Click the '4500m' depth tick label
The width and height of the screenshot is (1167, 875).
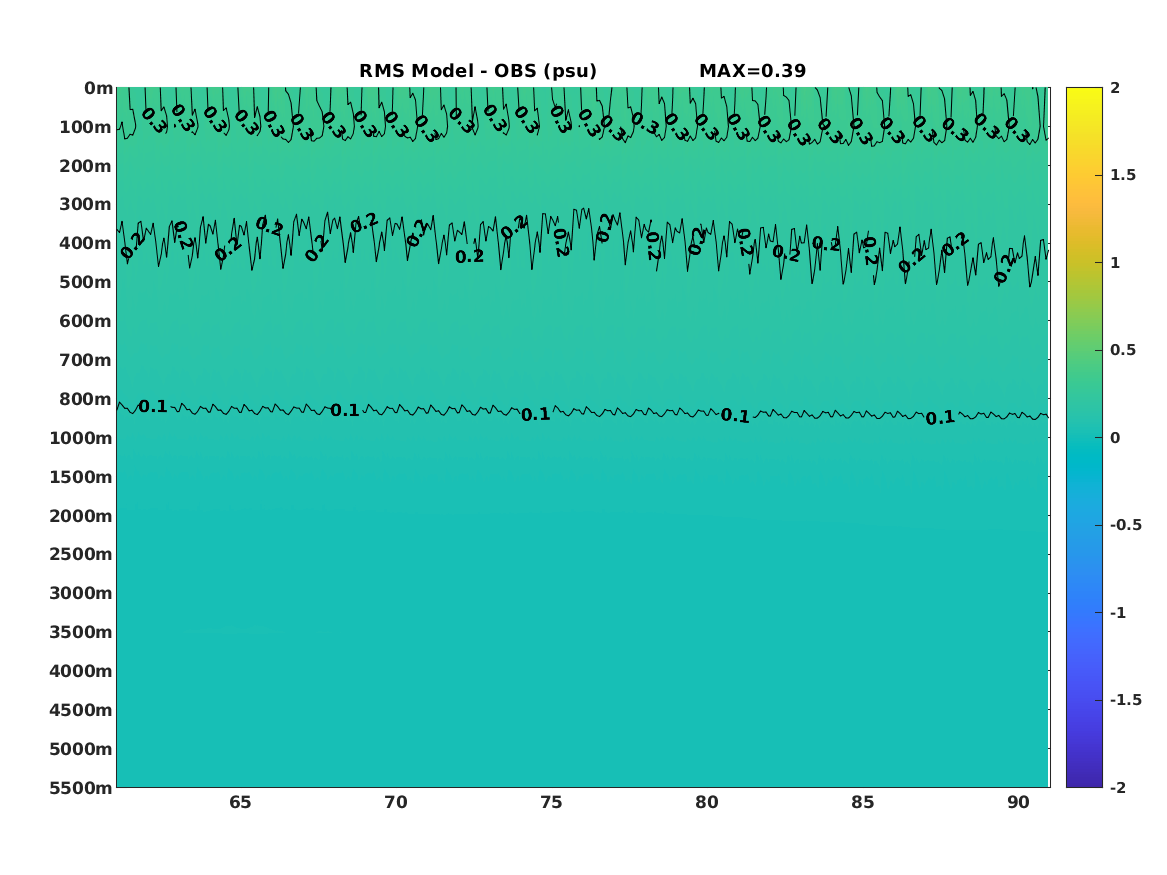[x=81, y=710]
